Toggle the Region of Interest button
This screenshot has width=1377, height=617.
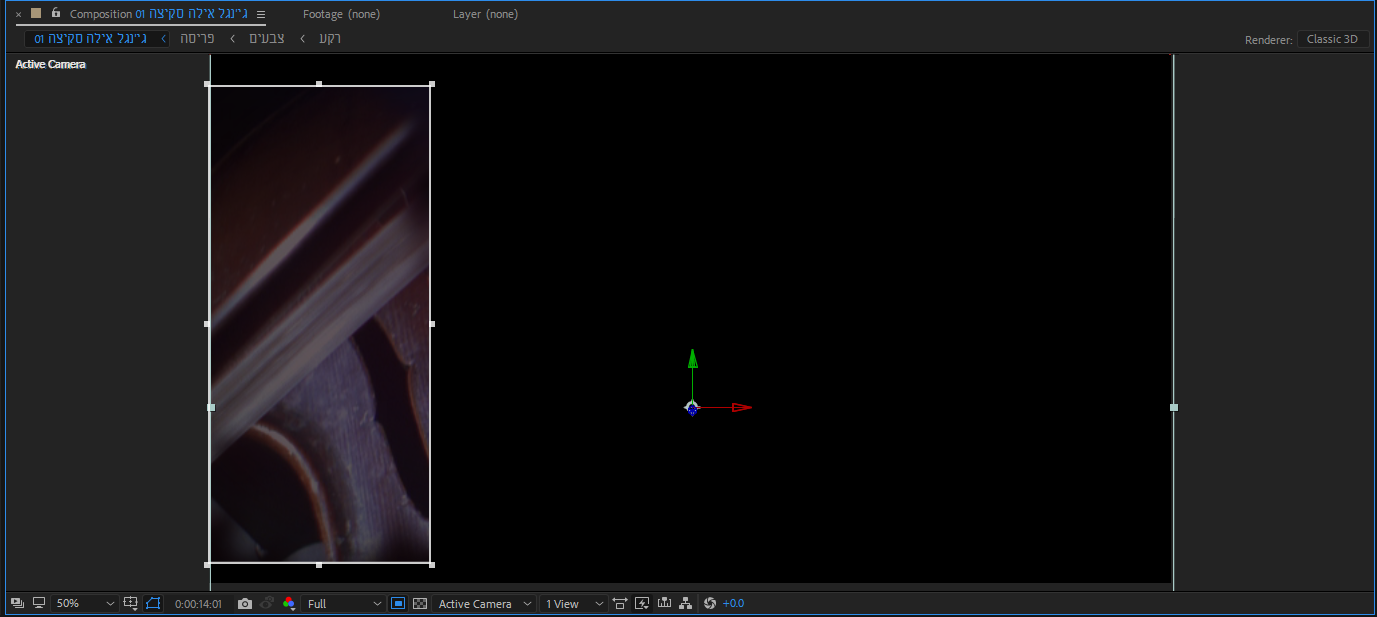[x=398, y=604]
